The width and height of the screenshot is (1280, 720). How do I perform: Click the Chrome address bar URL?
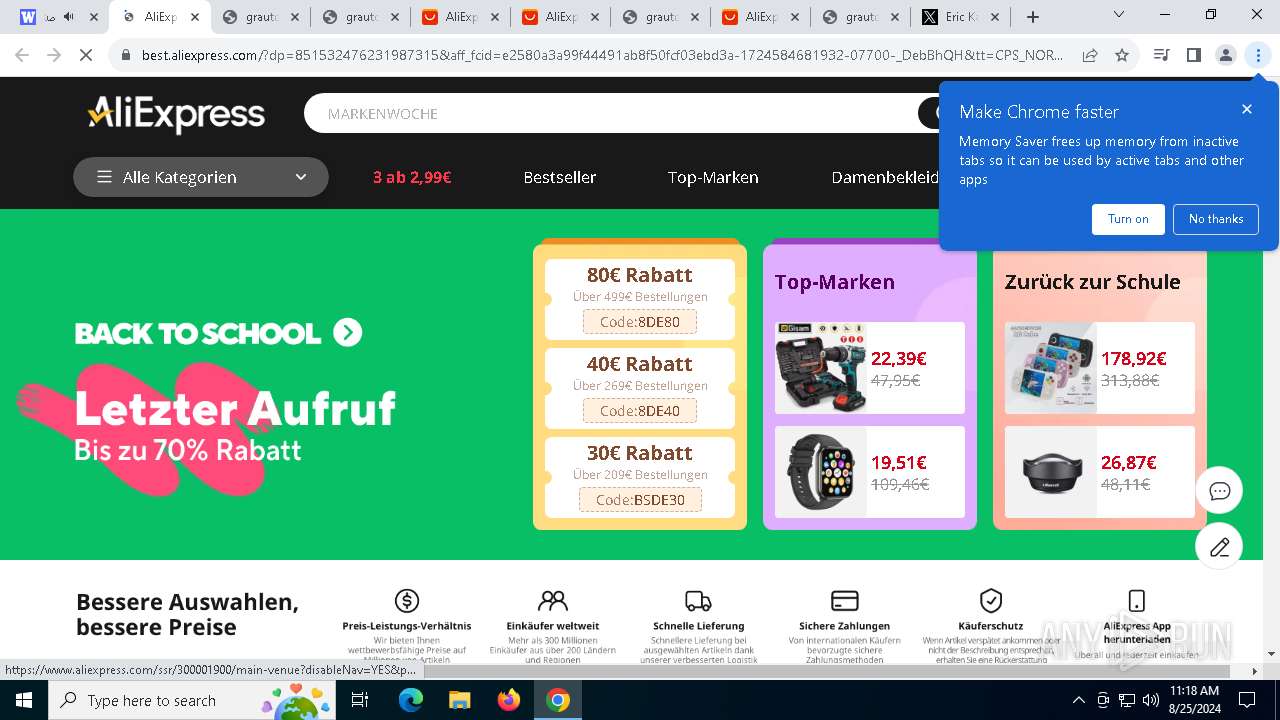[602, 56]
